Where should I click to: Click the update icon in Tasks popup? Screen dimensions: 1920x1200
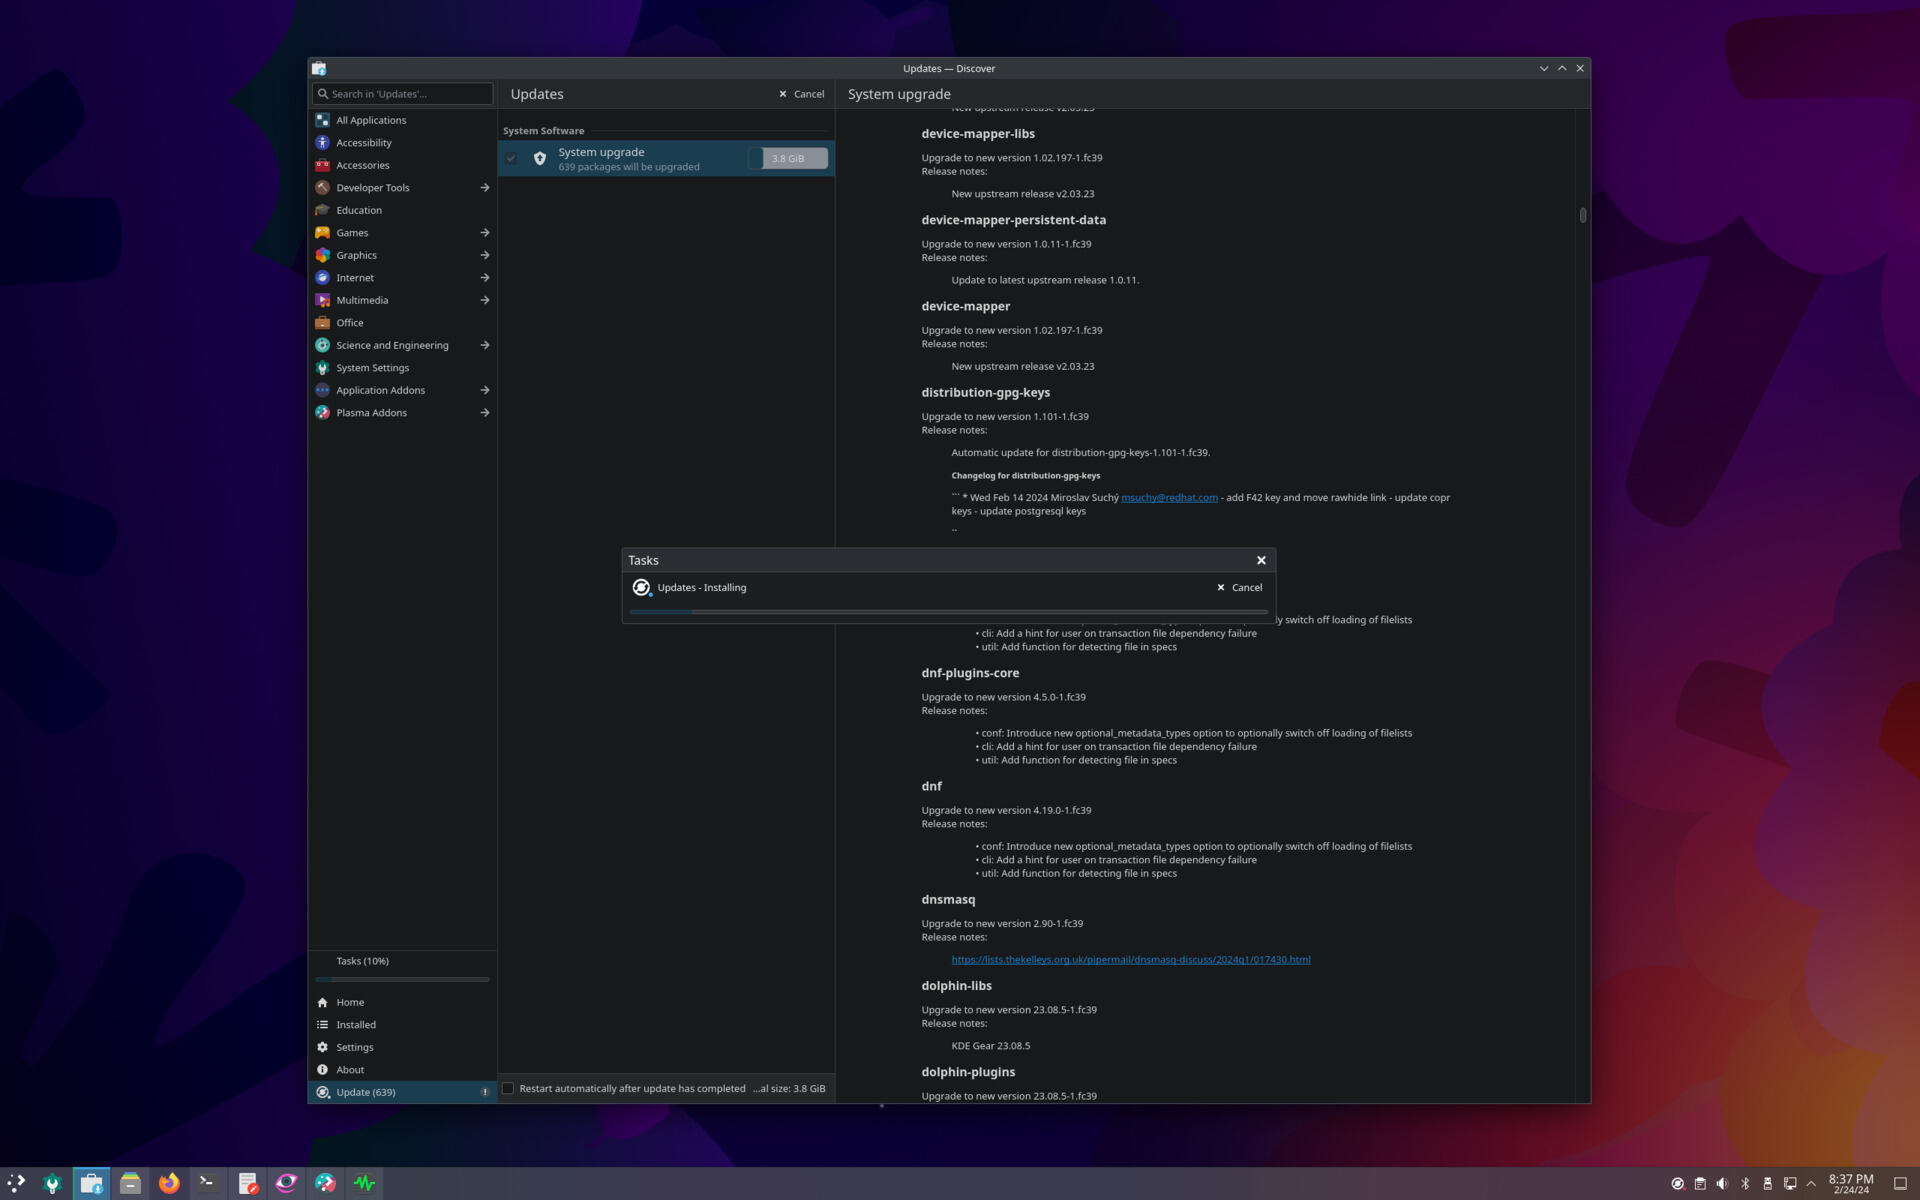tap(641, 588)
